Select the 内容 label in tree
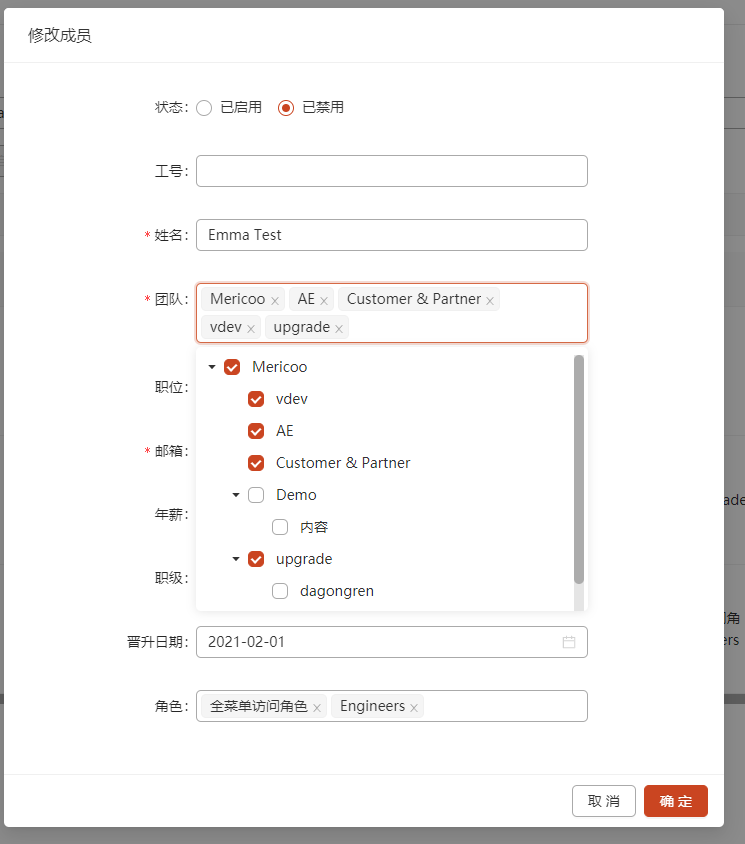 [314, 527]
